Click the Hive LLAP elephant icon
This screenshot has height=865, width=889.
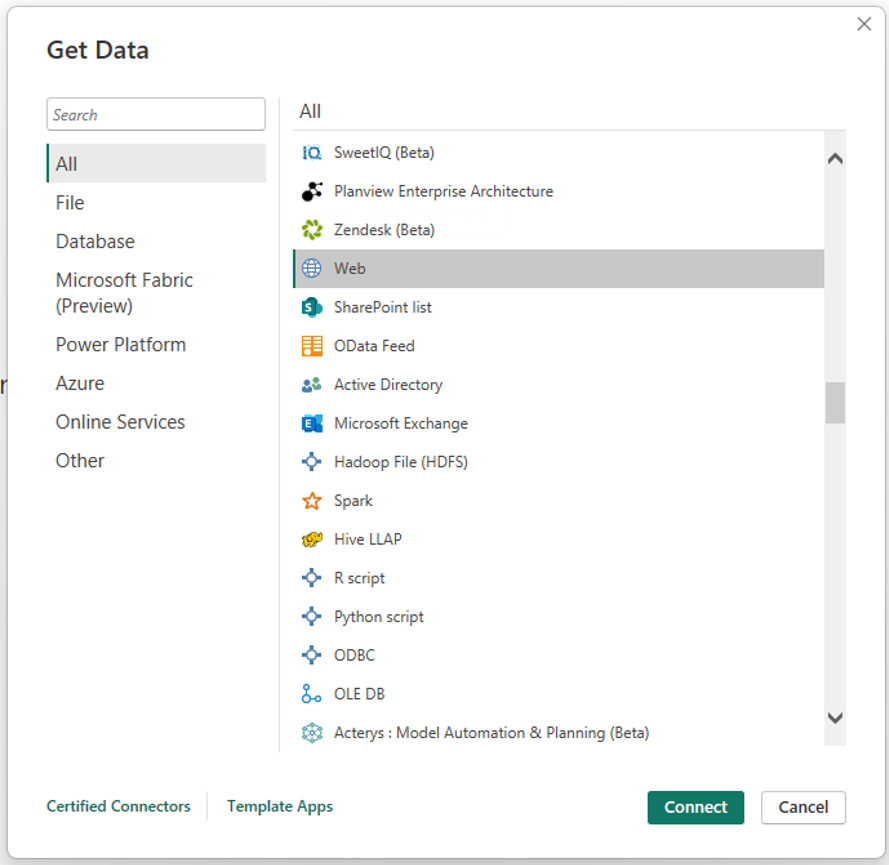(x=312, y=540)
